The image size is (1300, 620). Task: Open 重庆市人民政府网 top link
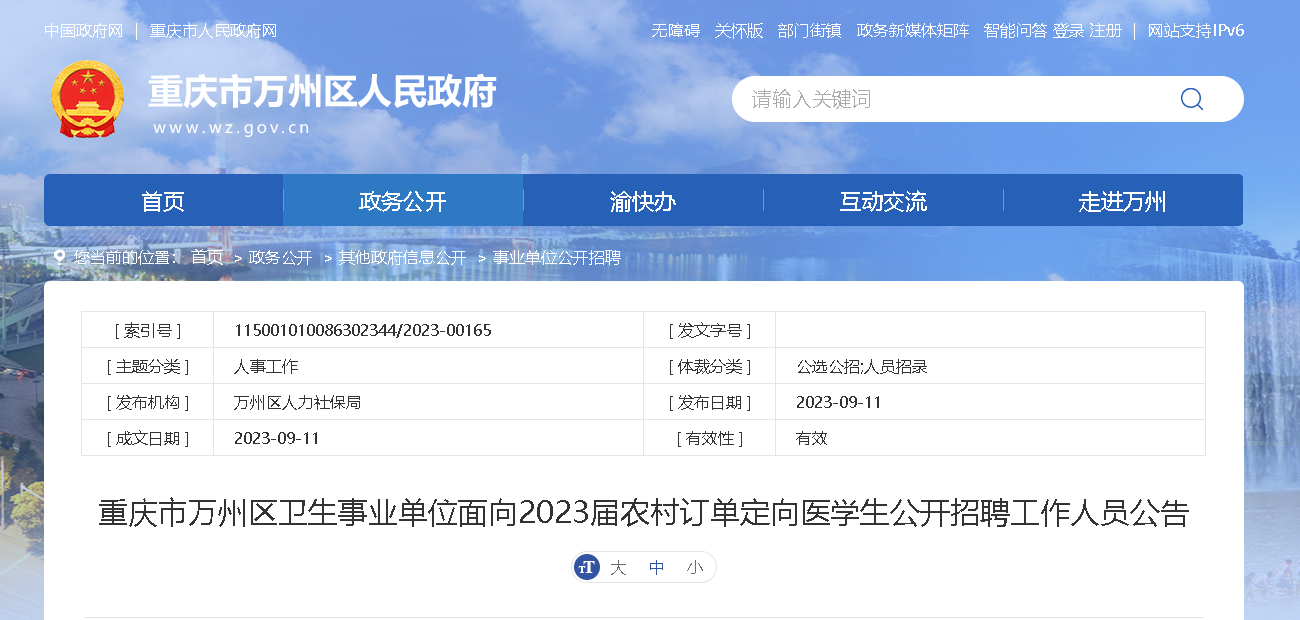click(x=213, y=31)
